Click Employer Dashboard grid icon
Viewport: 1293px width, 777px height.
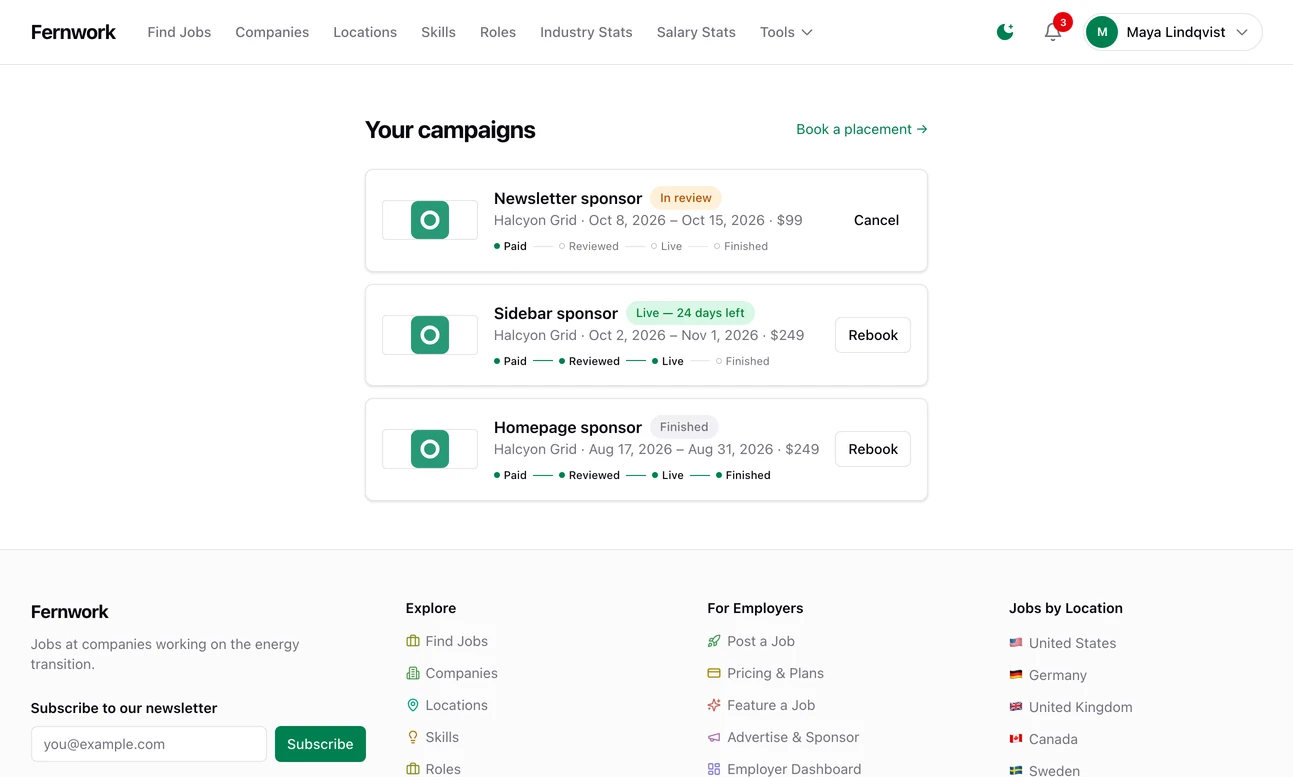pos(714,769)
